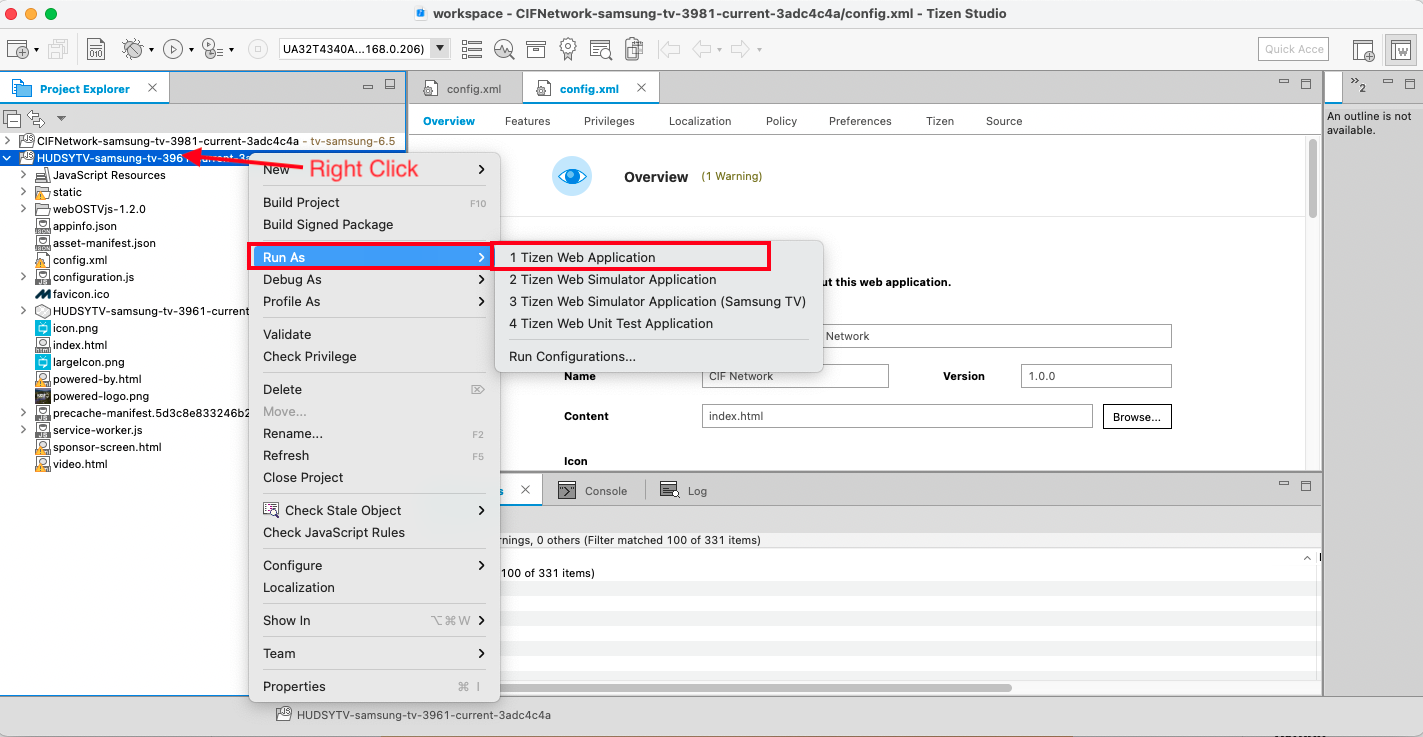Open the Debug dropdown arrow
The image size is (1423, 737).
pos(151,50)
